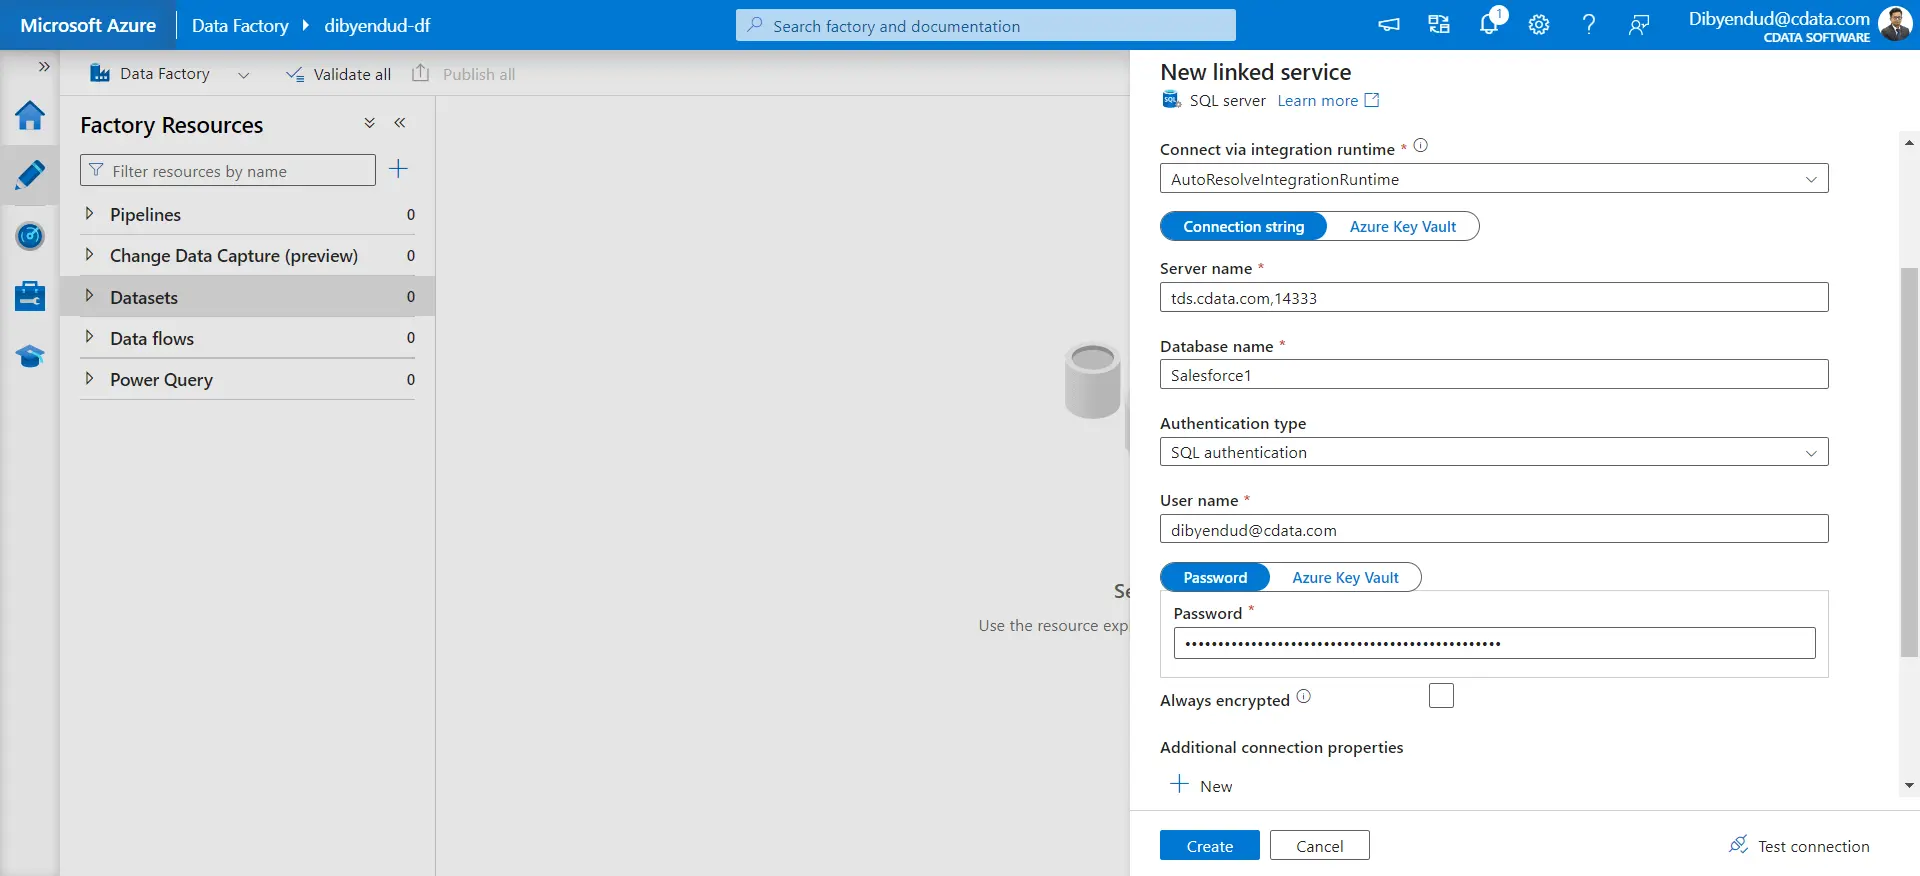Click Publish all
The height and width of the screenshot is (876, 1920).
click(x=464, y=74)
